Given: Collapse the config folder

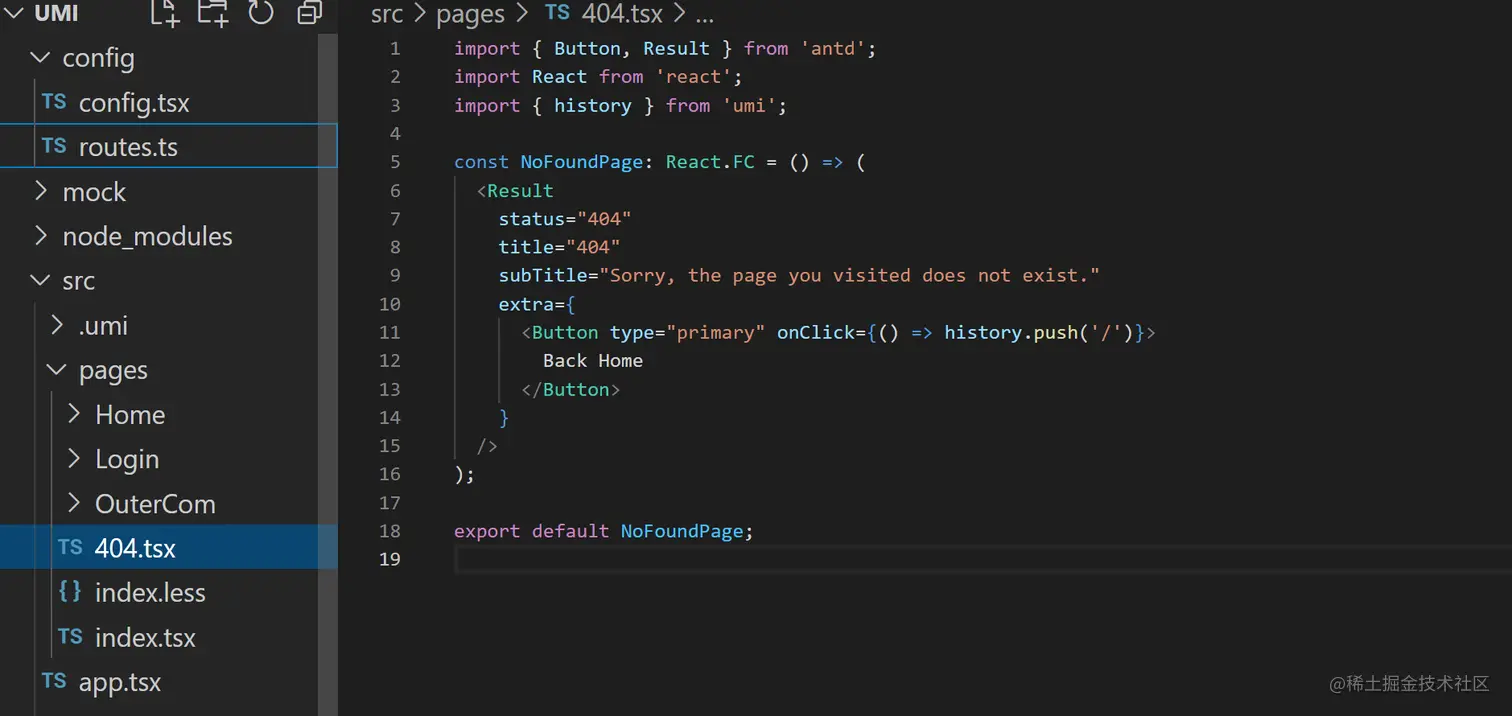Looking at the screenshot, I should (x=40, y=58).
